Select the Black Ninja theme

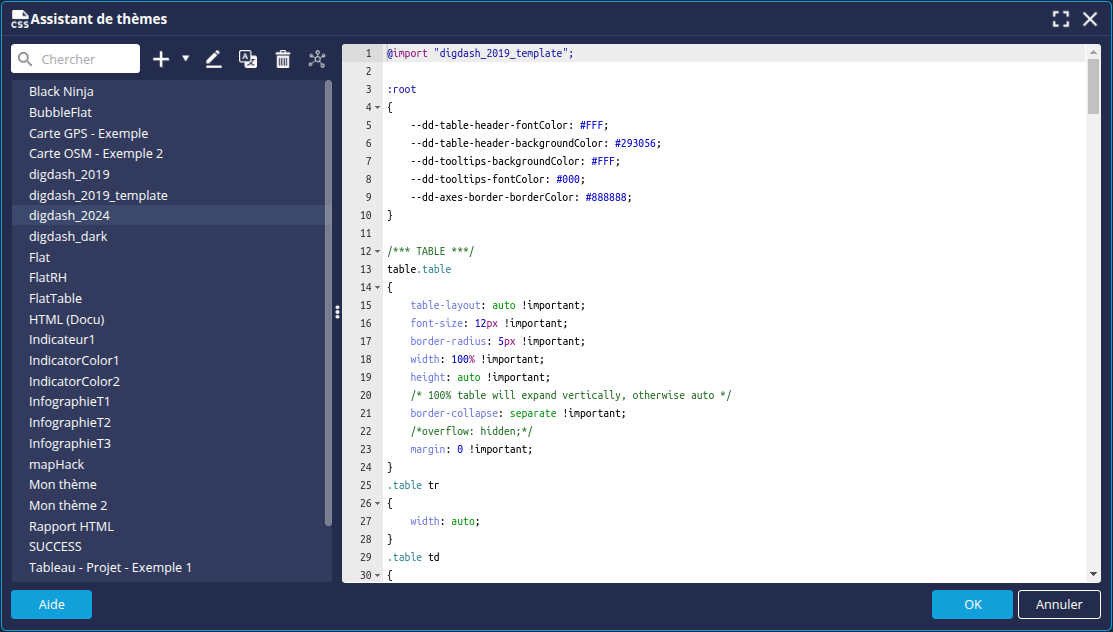61,92
